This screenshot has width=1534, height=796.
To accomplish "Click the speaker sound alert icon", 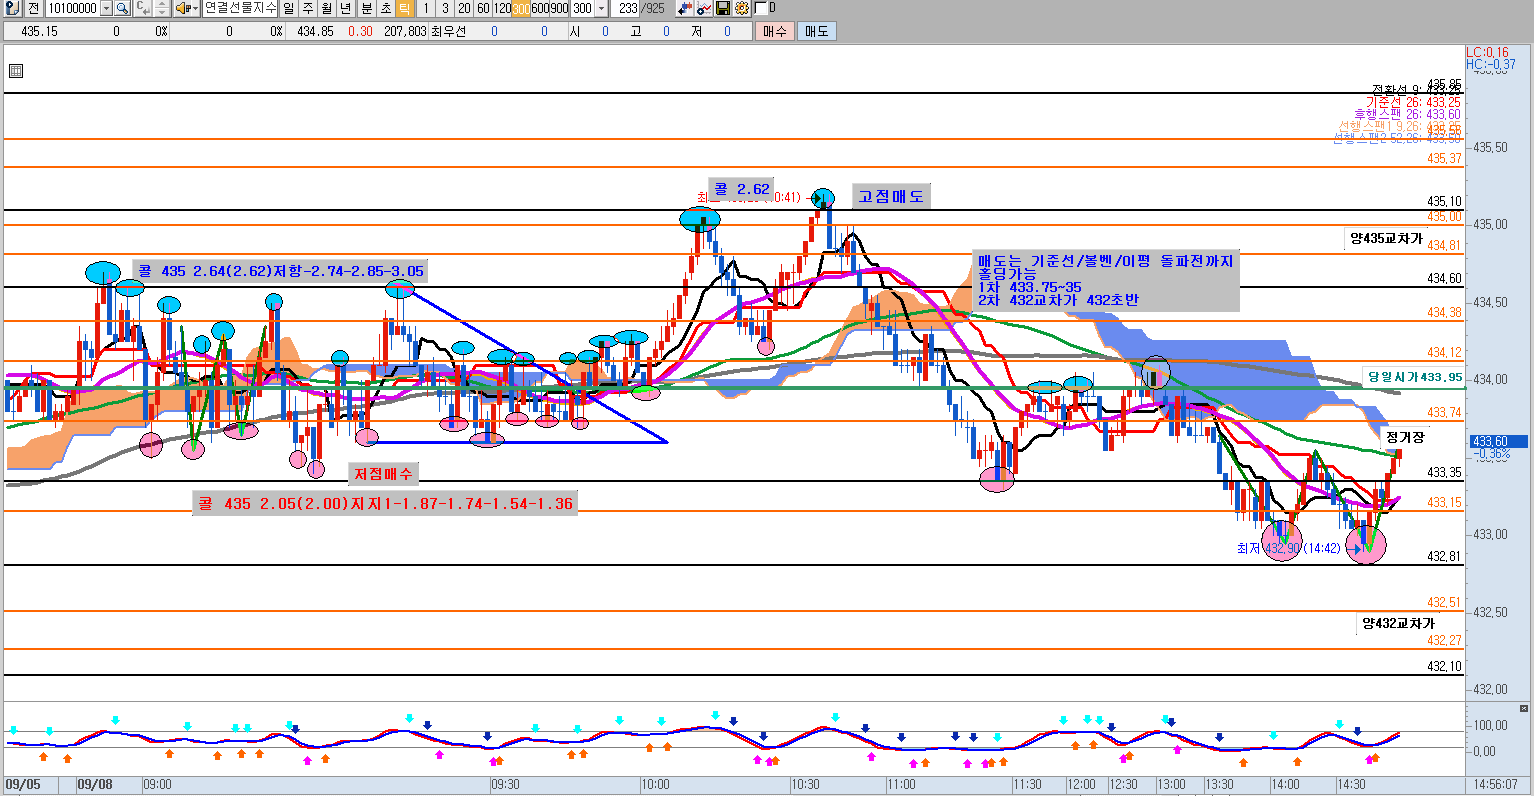I will [183, 8].
